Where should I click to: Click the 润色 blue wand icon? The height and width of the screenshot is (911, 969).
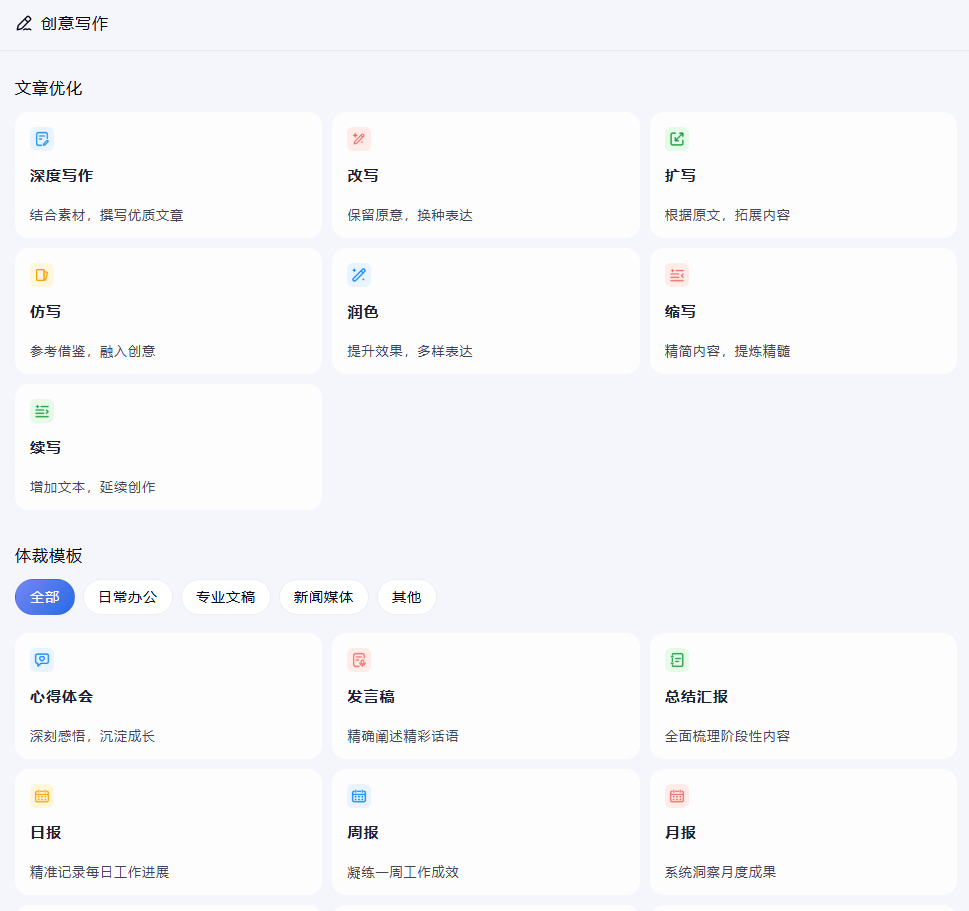[359, 275]
